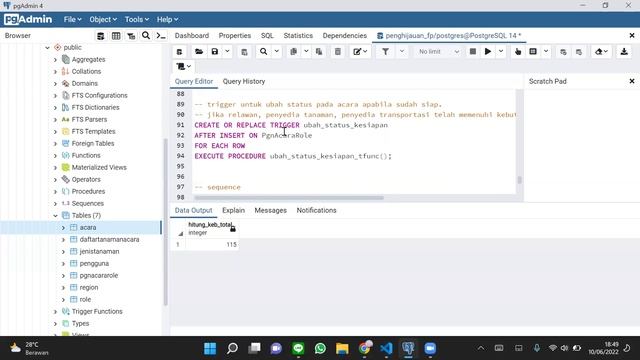Image resolution: width=640 pixels, height=360 pixels.
Task: Switch to the SQL tab
Action: [267, 36]
